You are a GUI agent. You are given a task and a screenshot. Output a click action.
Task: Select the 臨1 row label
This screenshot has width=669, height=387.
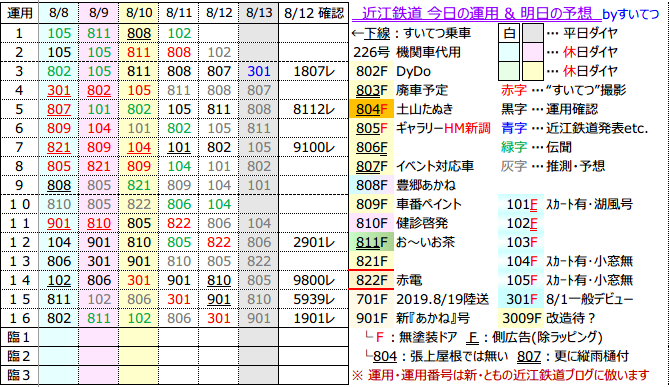click(x=20, y=337)
